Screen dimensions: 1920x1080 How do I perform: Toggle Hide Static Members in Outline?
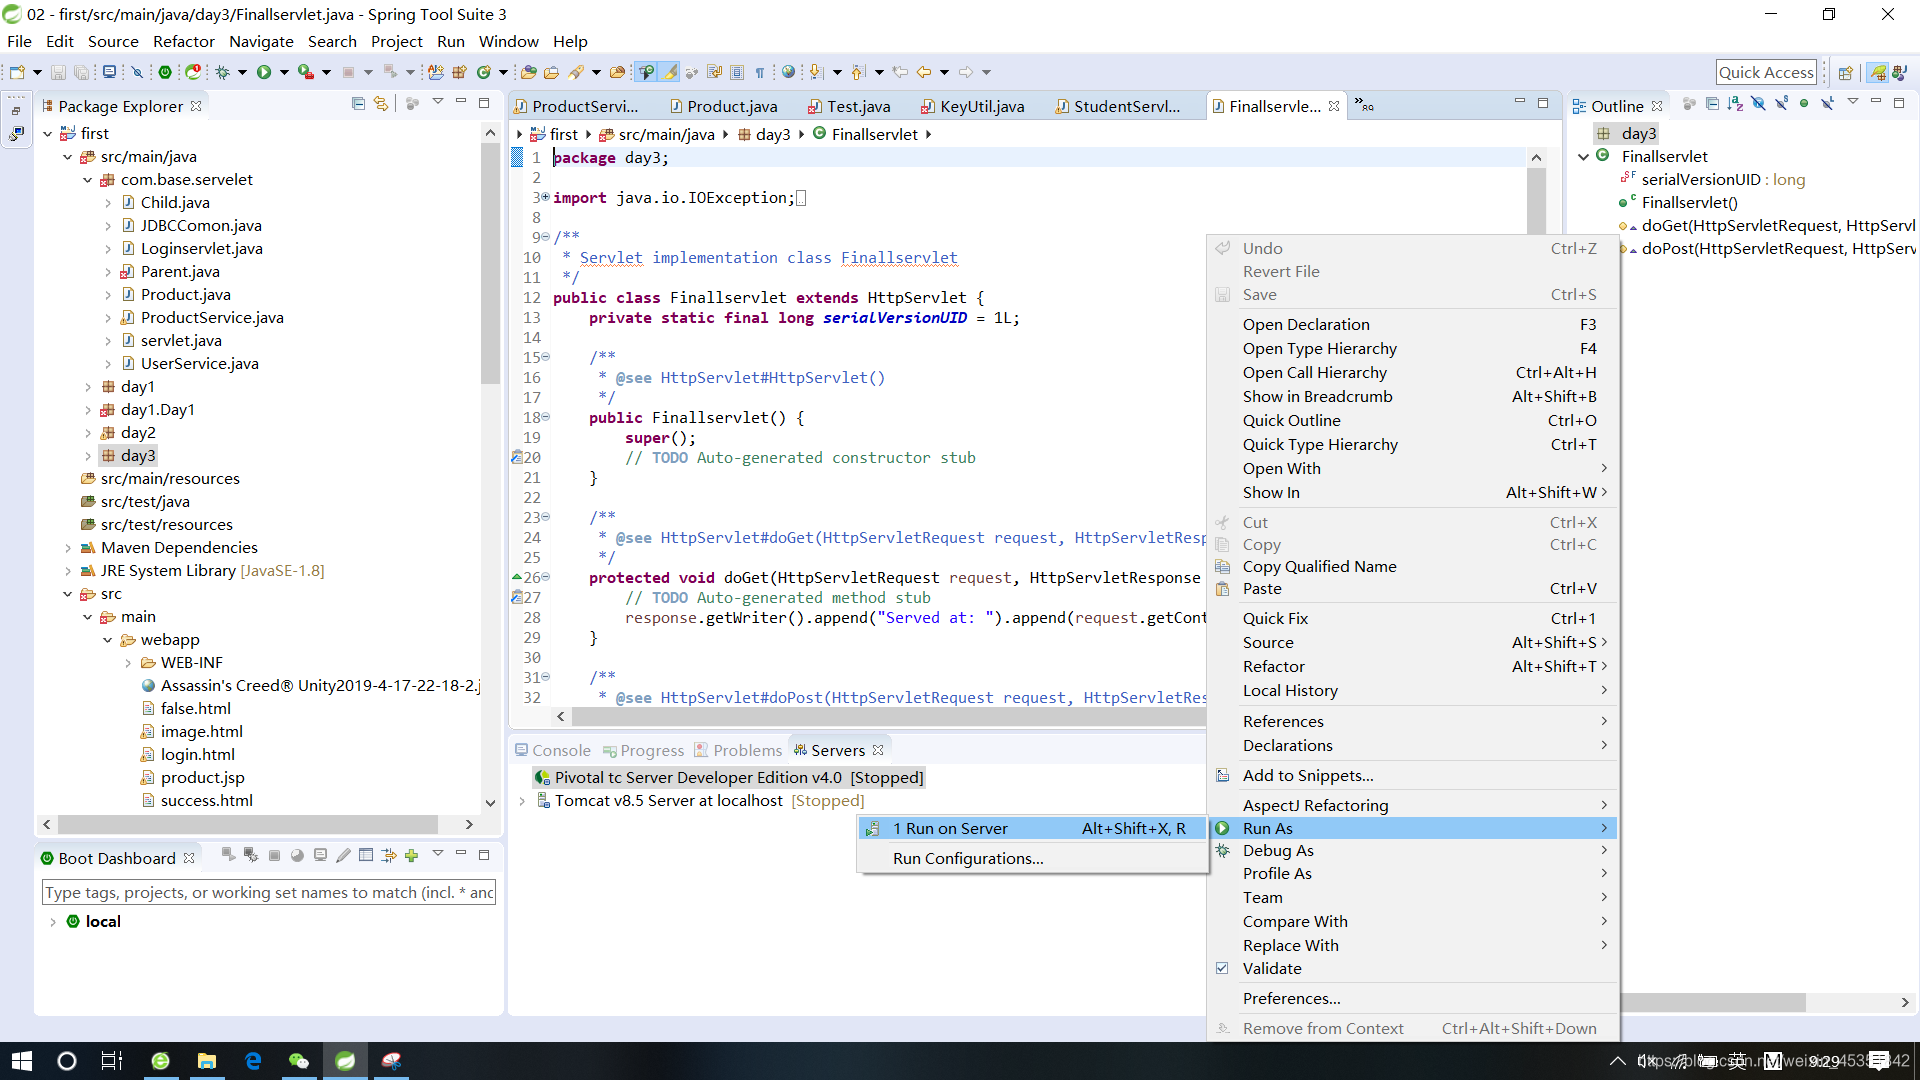(1781, 103)
